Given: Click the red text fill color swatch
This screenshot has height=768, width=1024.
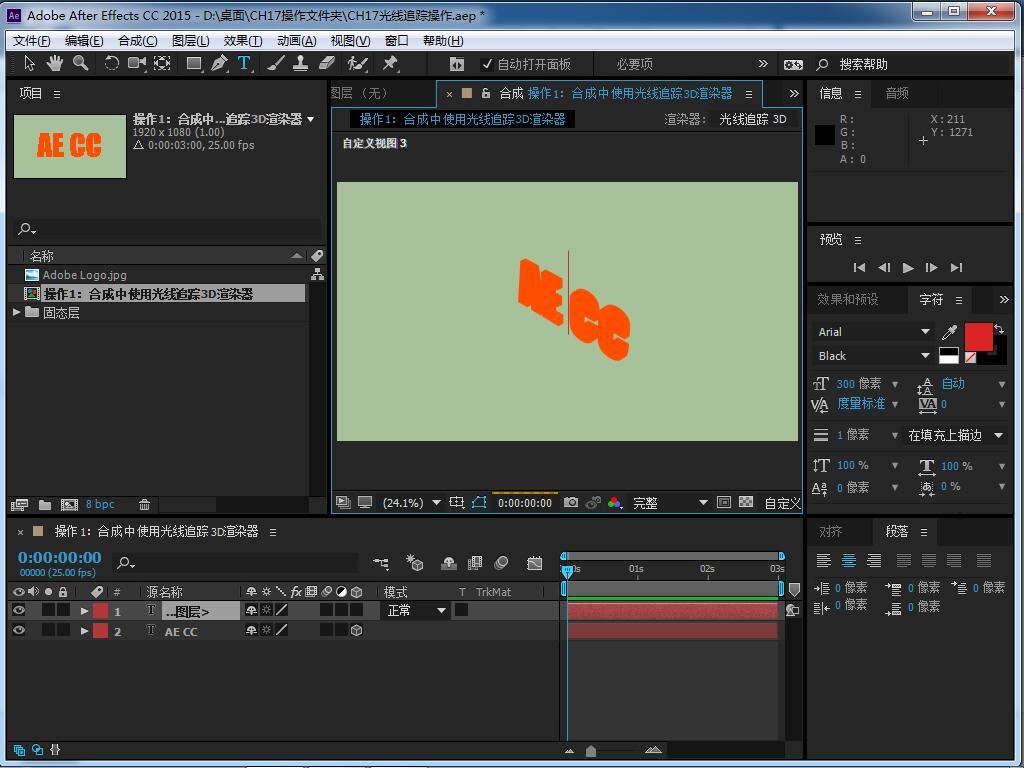Looking at the screenshot, I should [x=978, y=337].
